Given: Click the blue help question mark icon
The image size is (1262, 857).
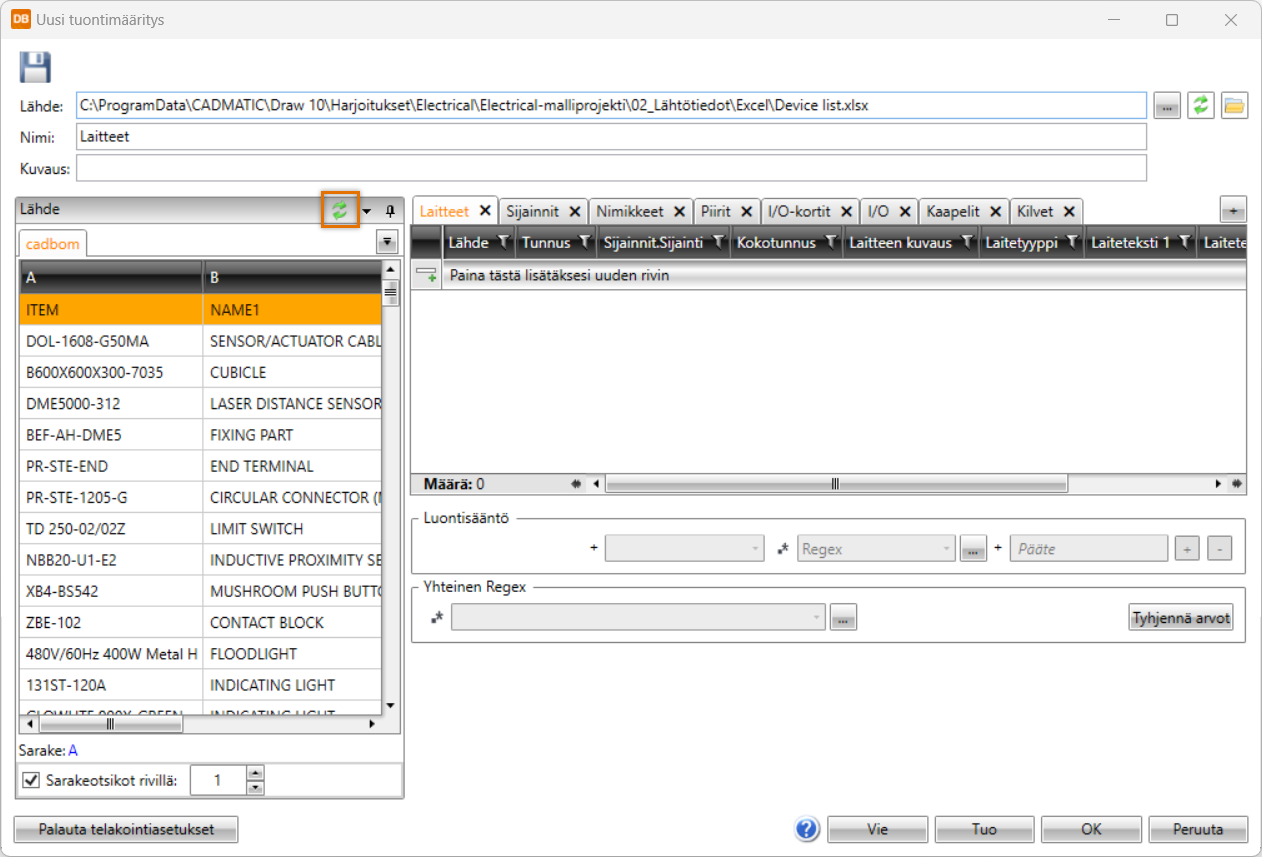Looking at the screenshot, I should (807, 829).
